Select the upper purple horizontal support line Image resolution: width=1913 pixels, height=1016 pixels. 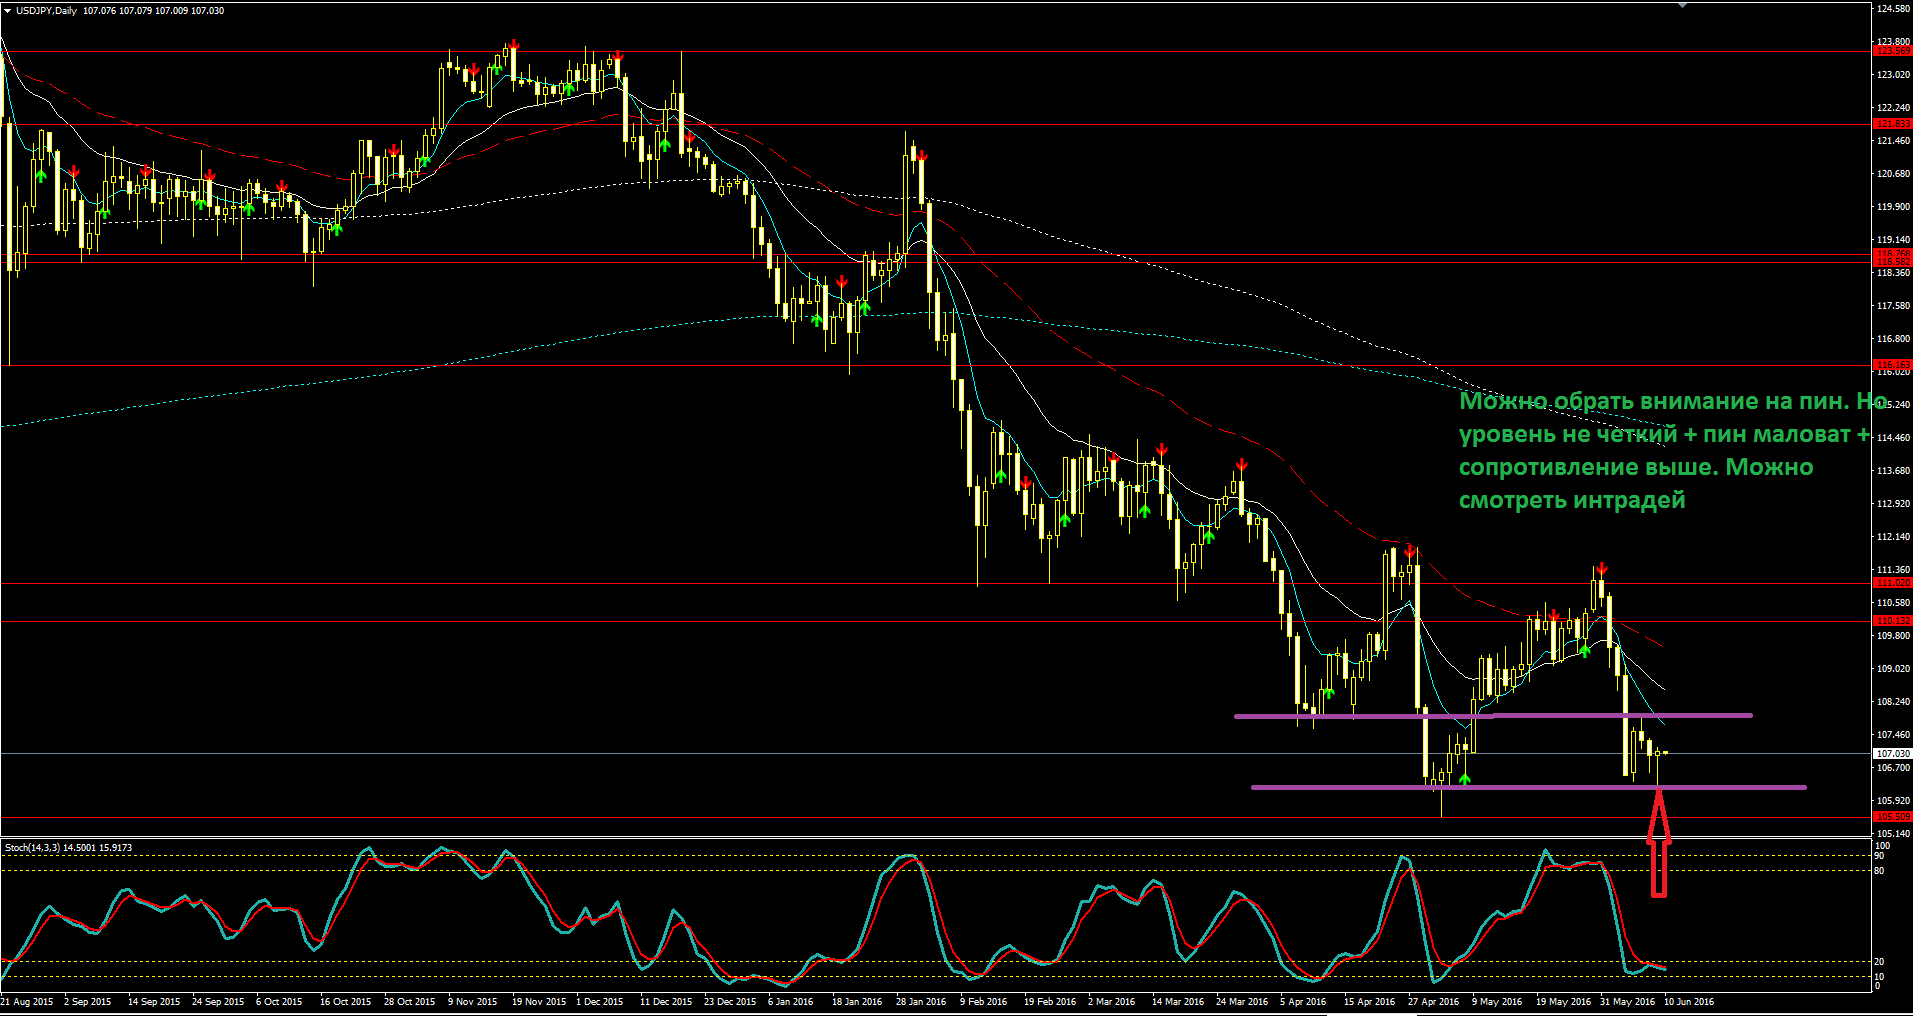[x=1493, y=715]
